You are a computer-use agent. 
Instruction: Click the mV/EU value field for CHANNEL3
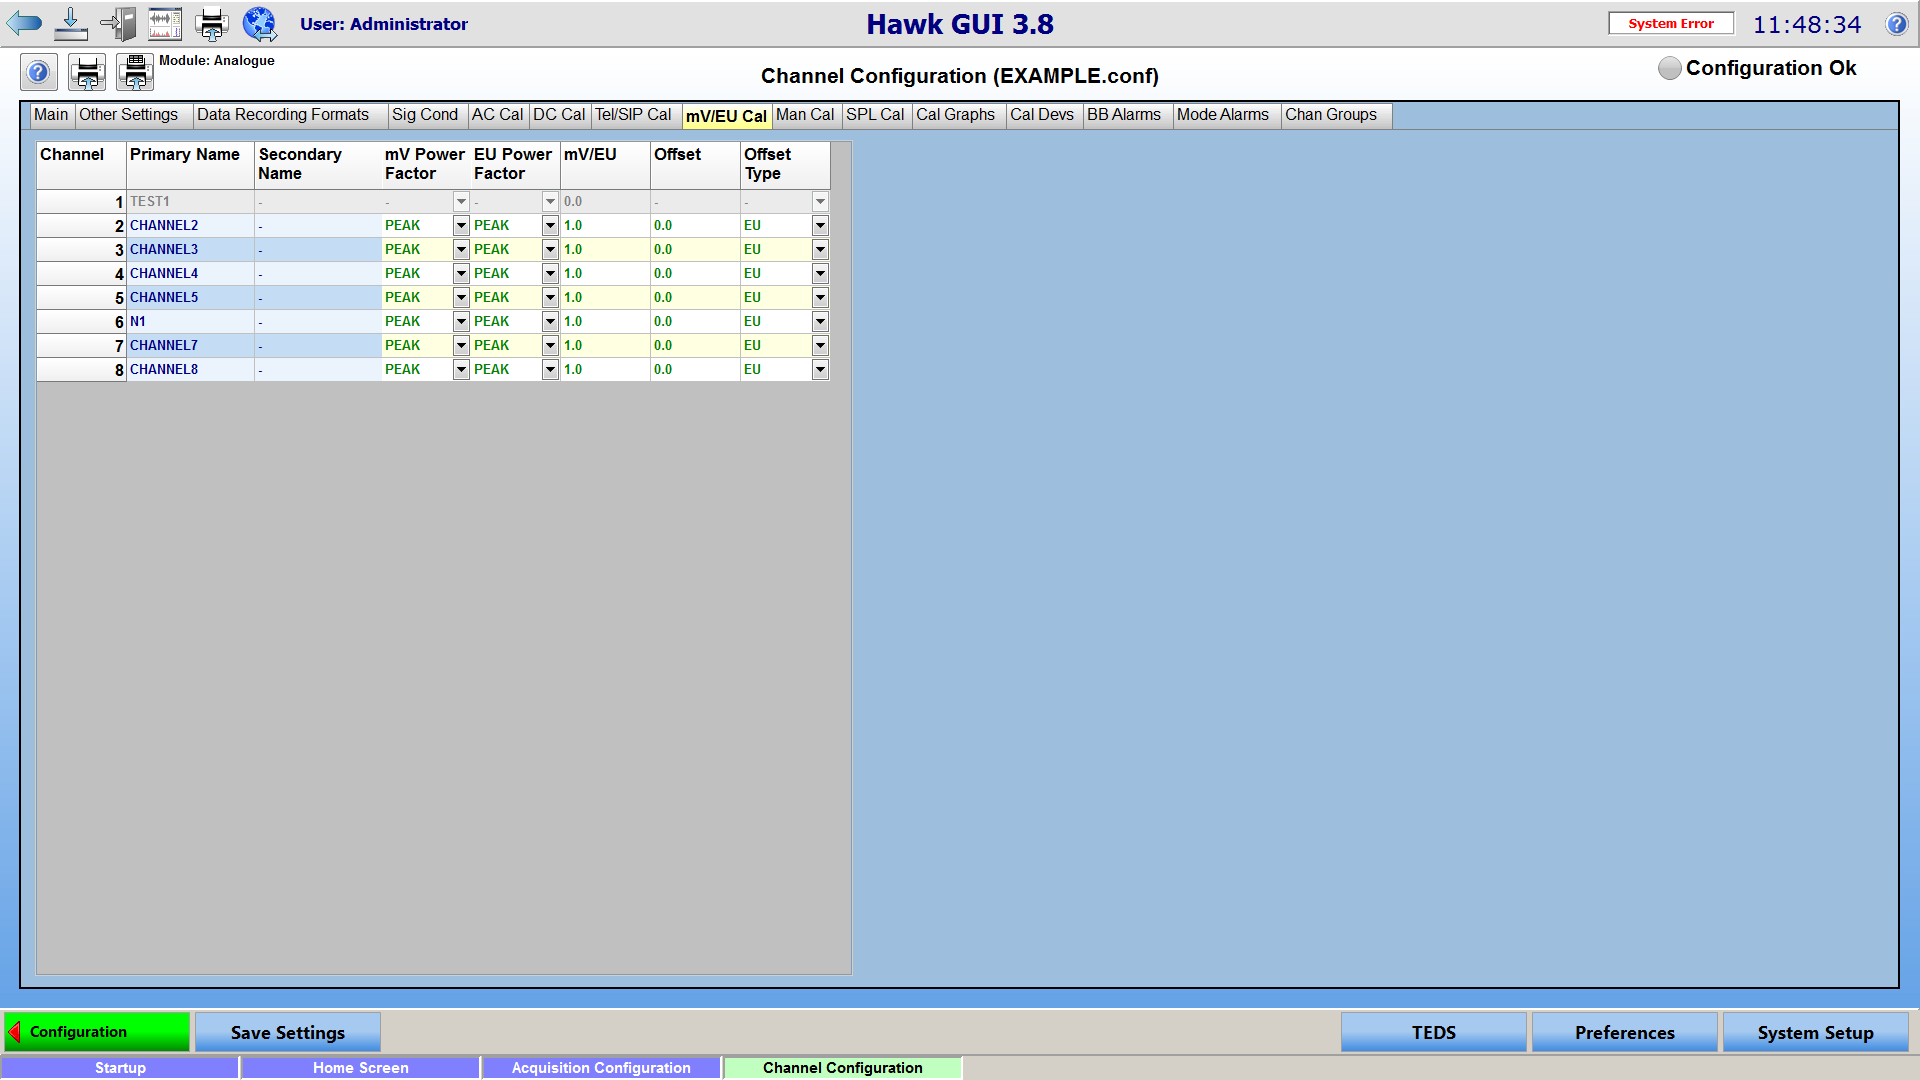click(x=603, y=250)
